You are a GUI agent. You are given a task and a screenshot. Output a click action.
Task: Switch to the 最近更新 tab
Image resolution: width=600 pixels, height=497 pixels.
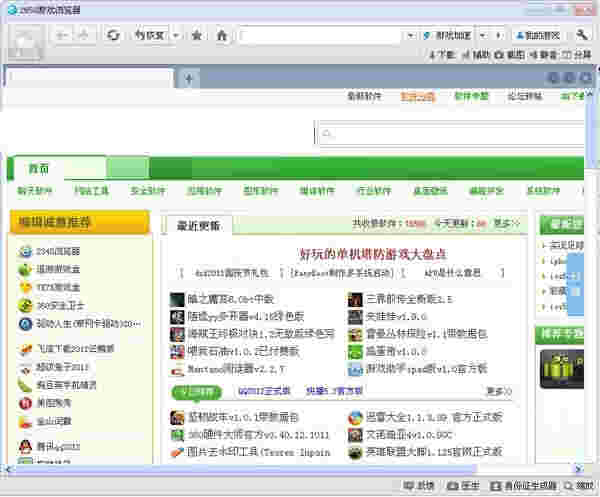pyautogui.click(x=199, y=226)
